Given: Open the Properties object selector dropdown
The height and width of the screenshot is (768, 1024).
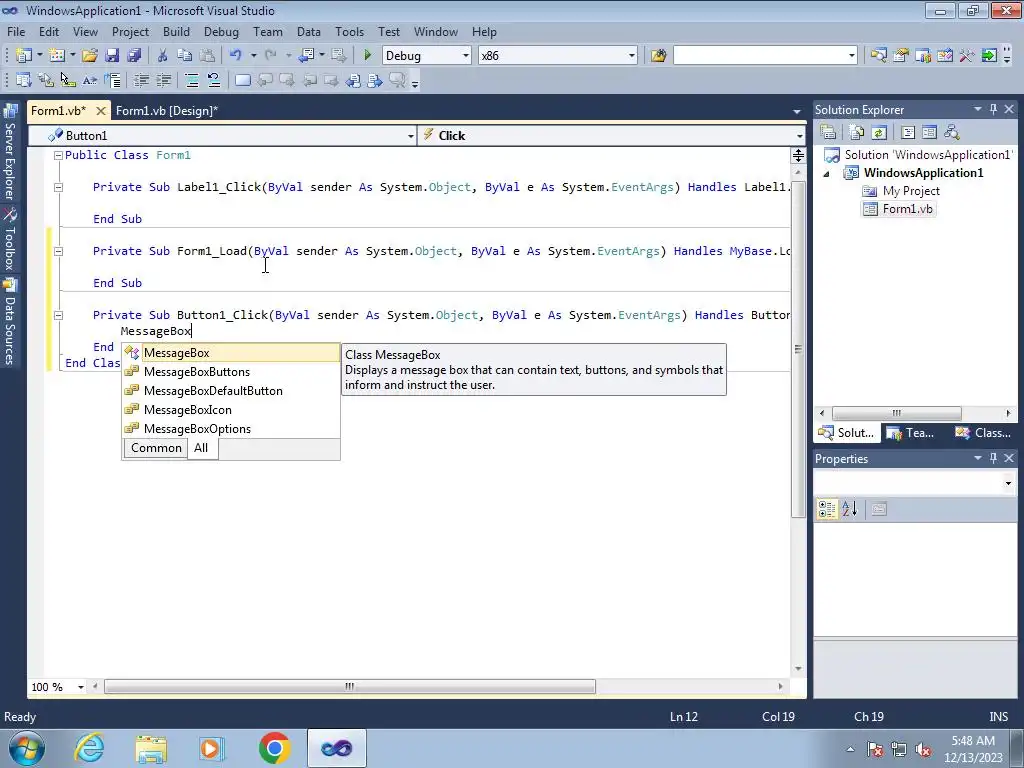Looking at the screenshot, I should tap(1008, 483).
